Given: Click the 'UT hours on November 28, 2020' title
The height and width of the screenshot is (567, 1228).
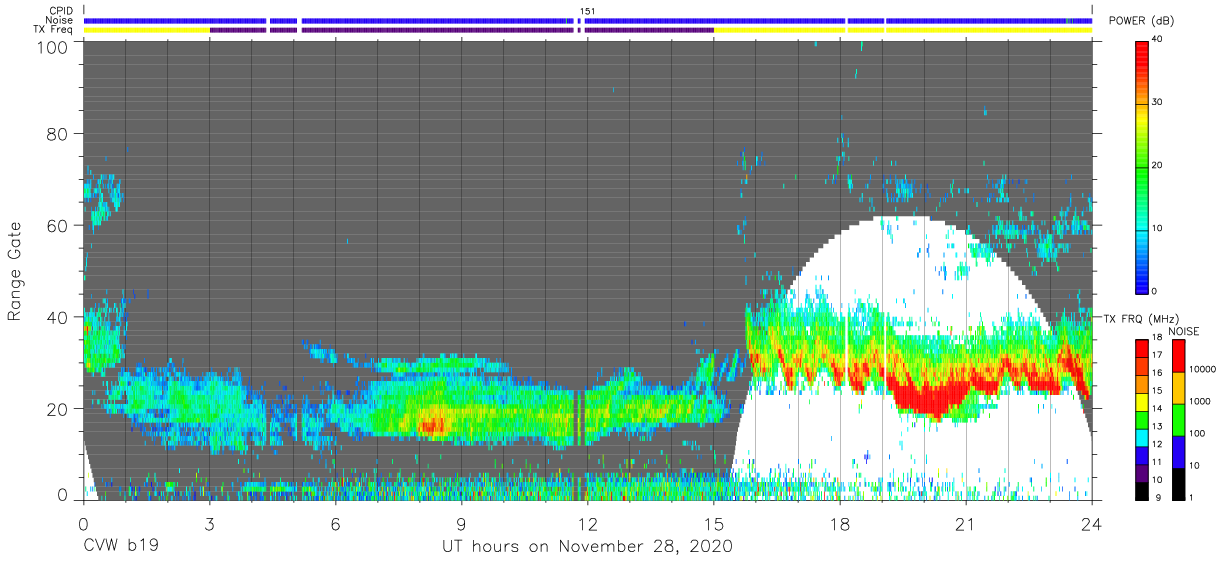Looking at the screenshot, I should pos(588,547).
